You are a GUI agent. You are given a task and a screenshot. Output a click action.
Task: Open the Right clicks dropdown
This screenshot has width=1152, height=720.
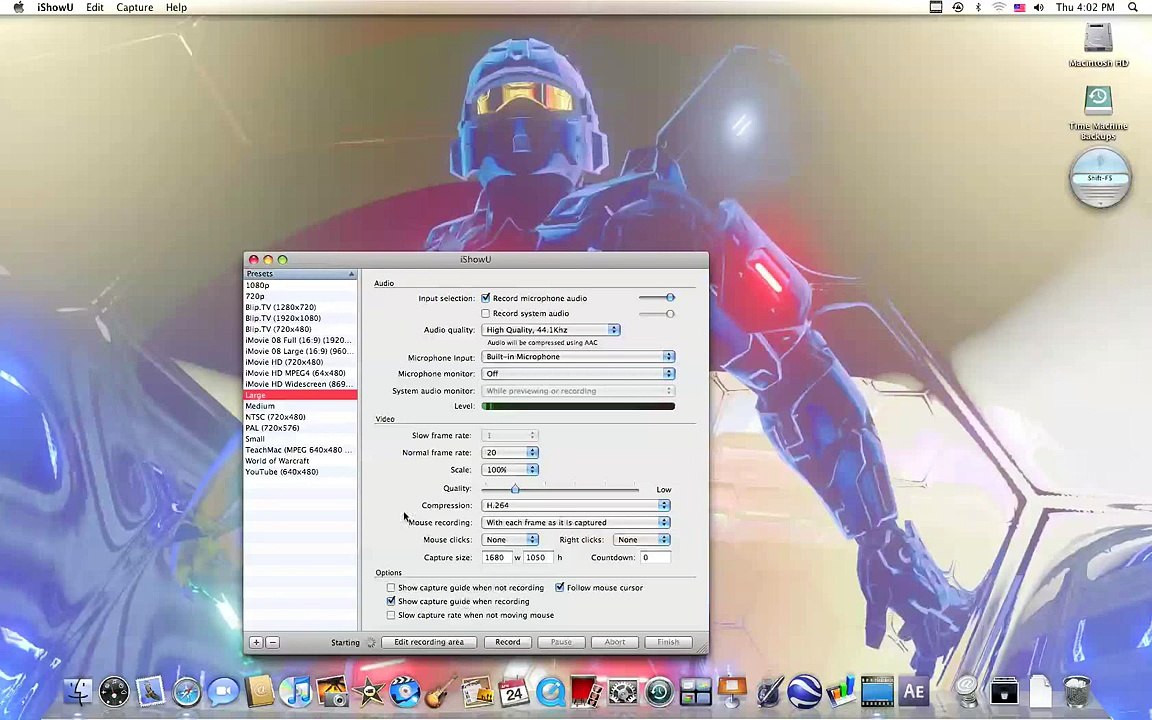641,539
